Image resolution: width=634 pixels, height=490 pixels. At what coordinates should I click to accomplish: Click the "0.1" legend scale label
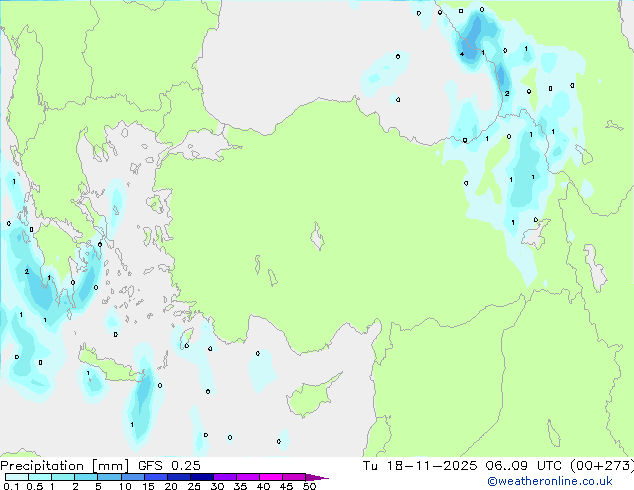click(11, 486)
